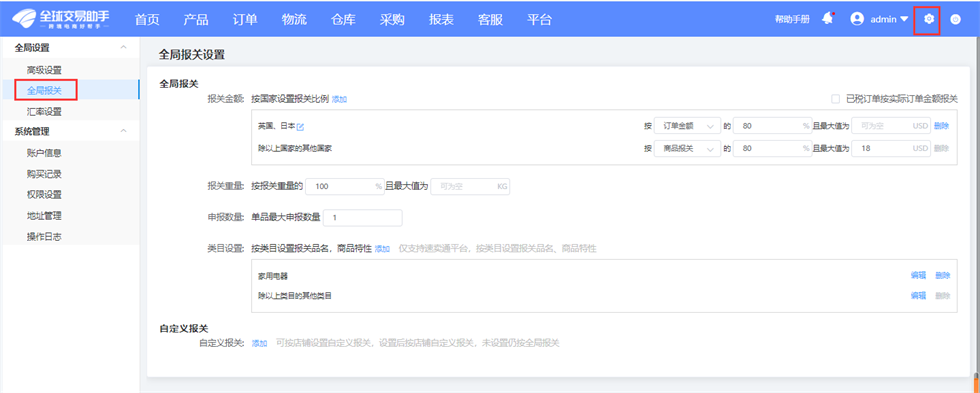Click the edit icon beside 英国、日本

[x=300, y=127]
